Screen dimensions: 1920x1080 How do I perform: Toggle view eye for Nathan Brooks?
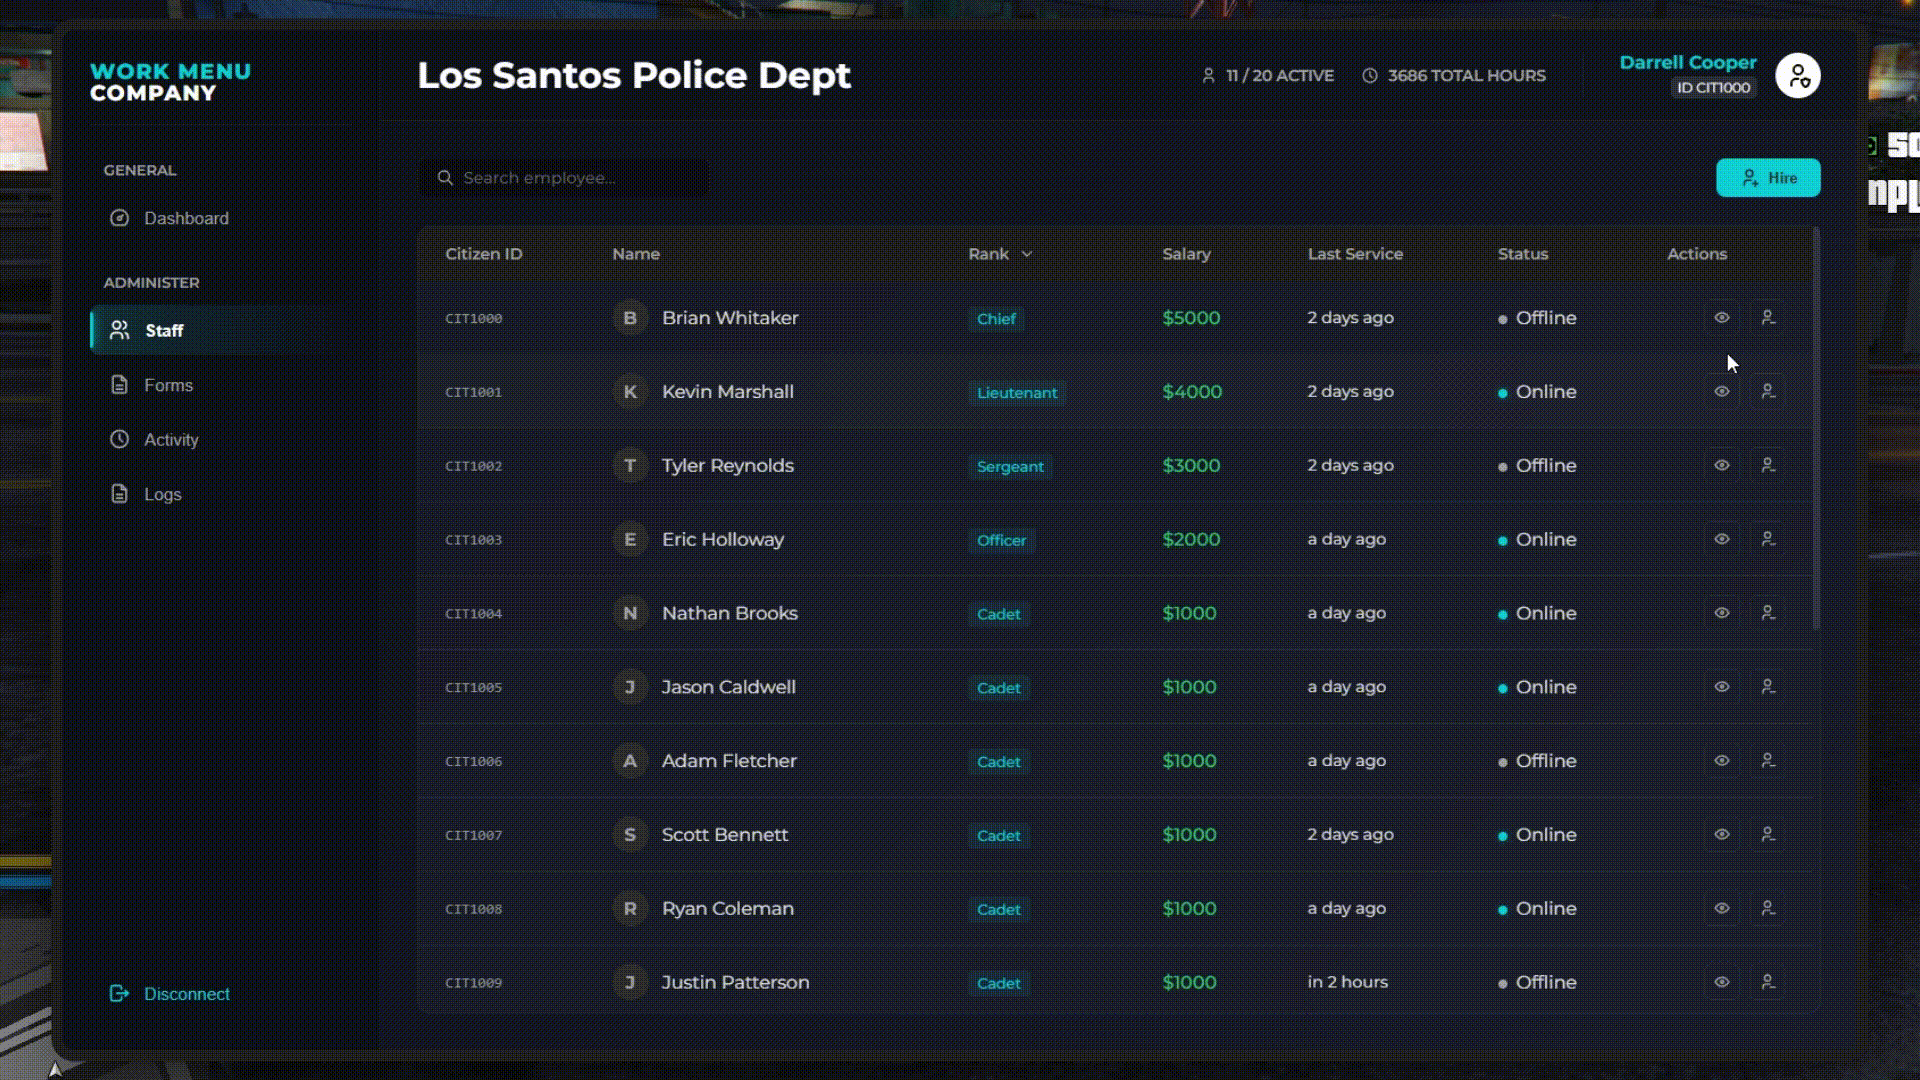tap(1721, 613)
